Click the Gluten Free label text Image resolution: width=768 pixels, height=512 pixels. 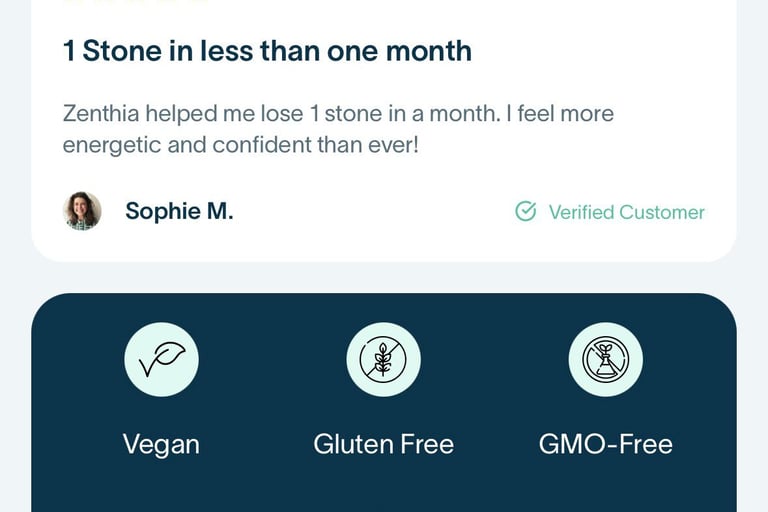(384, 444)
